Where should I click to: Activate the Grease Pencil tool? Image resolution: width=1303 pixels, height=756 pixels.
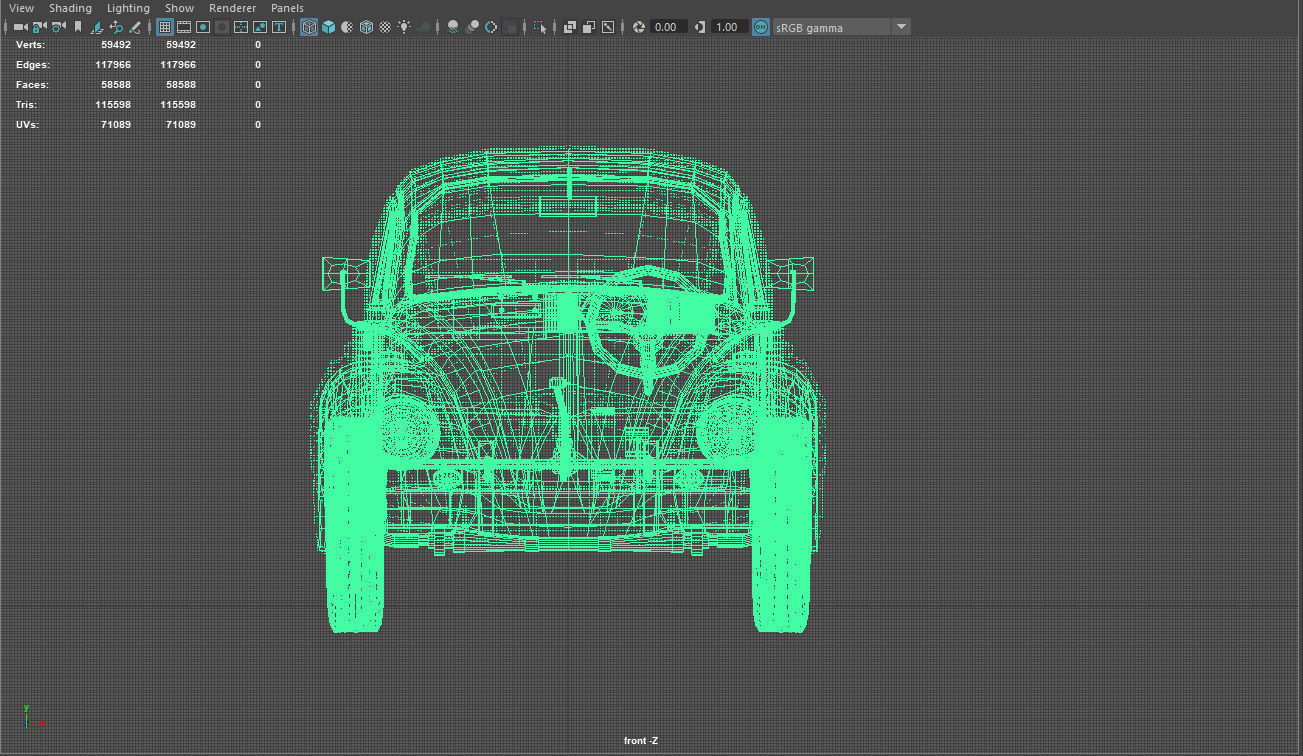click(x=134, y=27)
